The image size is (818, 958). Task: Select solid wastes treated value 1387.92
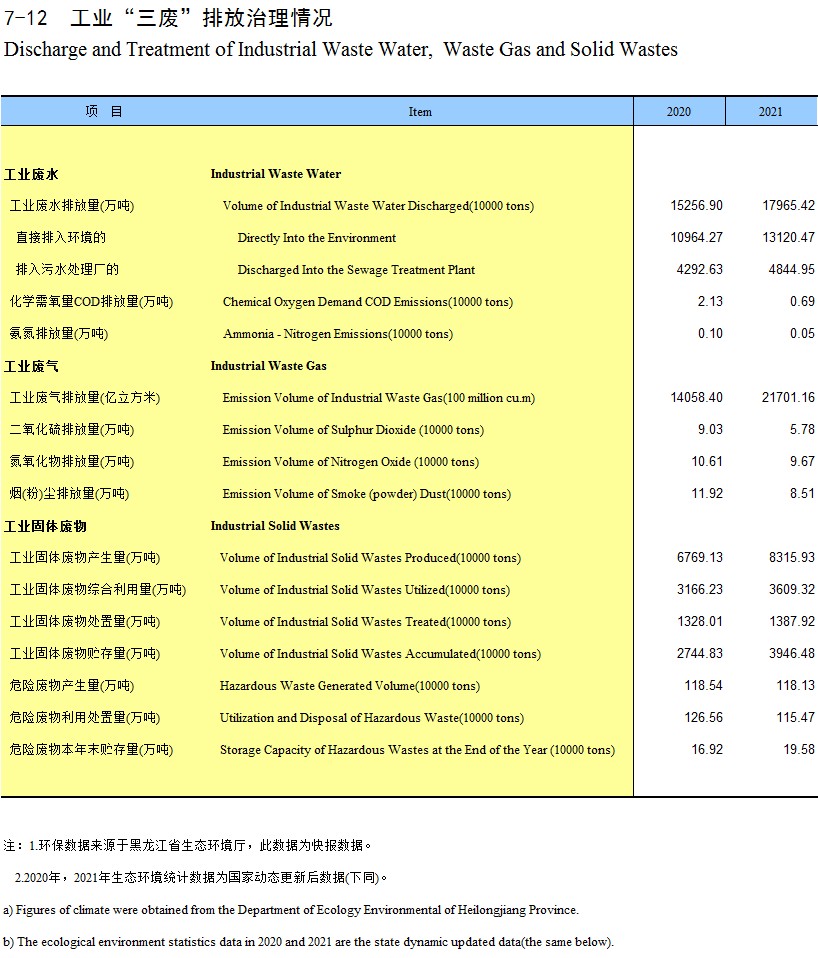(792, 621)
